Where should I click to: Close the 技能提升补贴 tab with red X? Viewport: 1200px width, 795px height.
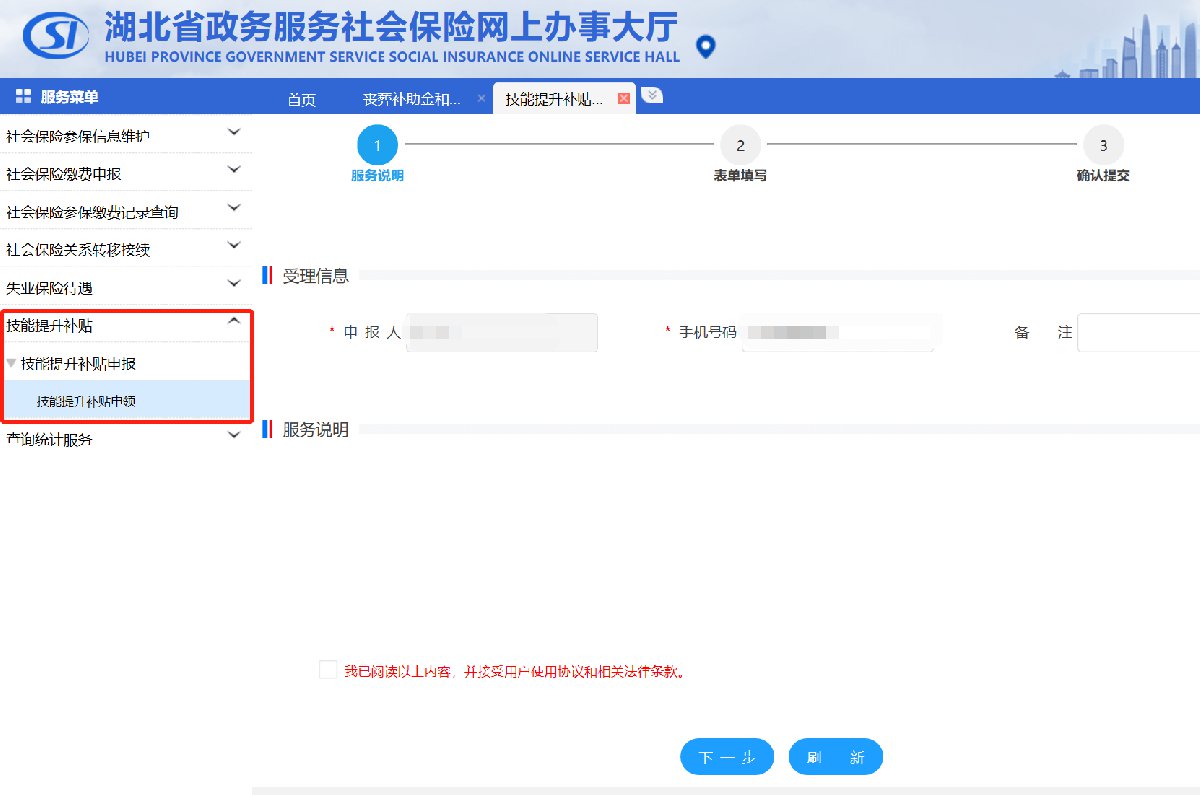[x=624, y=99]
